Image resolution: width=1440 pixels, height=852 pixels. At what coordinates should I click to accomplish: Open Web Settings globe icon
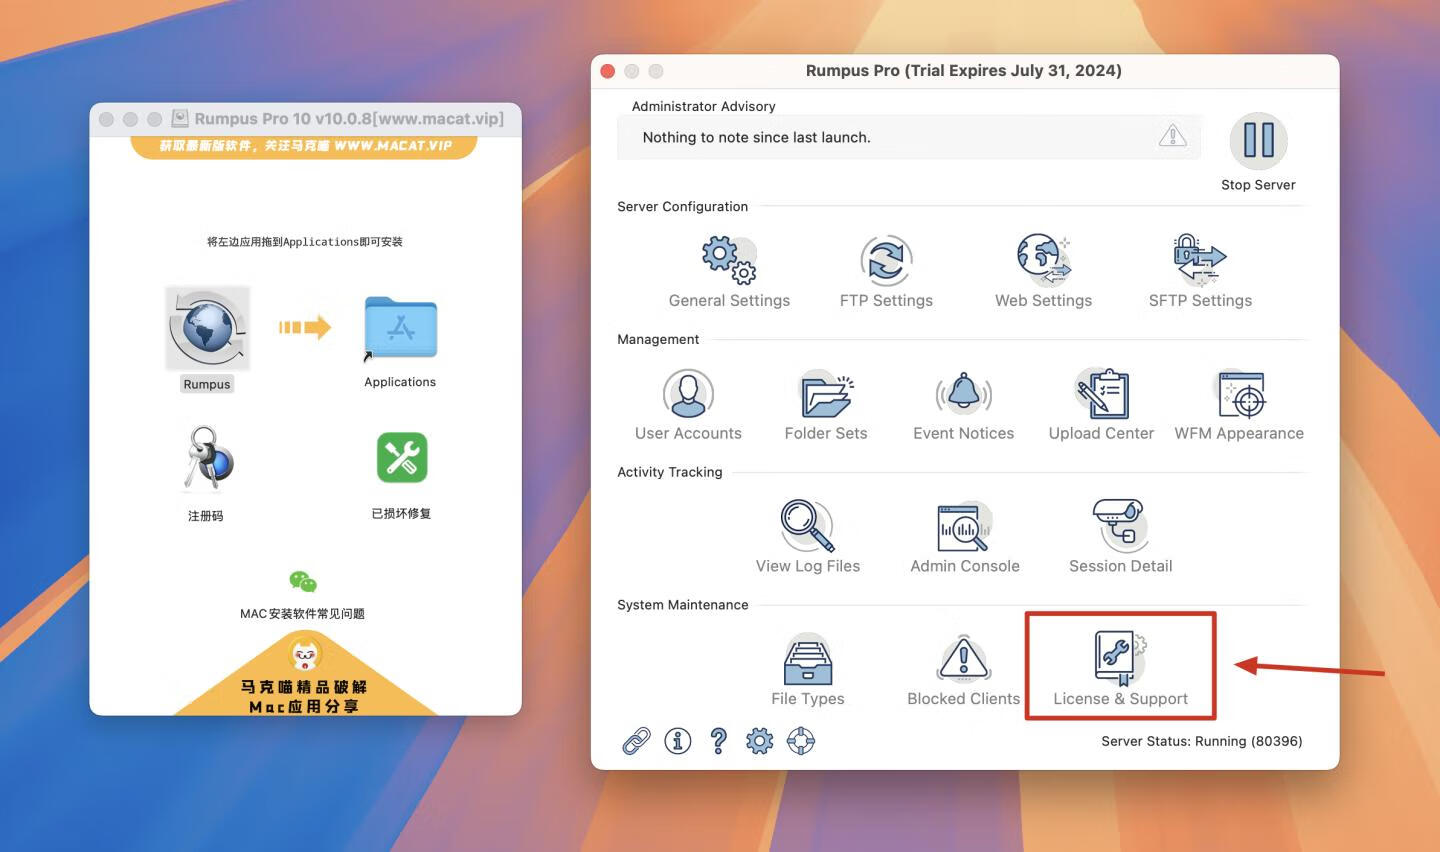tap(1043, 260)
